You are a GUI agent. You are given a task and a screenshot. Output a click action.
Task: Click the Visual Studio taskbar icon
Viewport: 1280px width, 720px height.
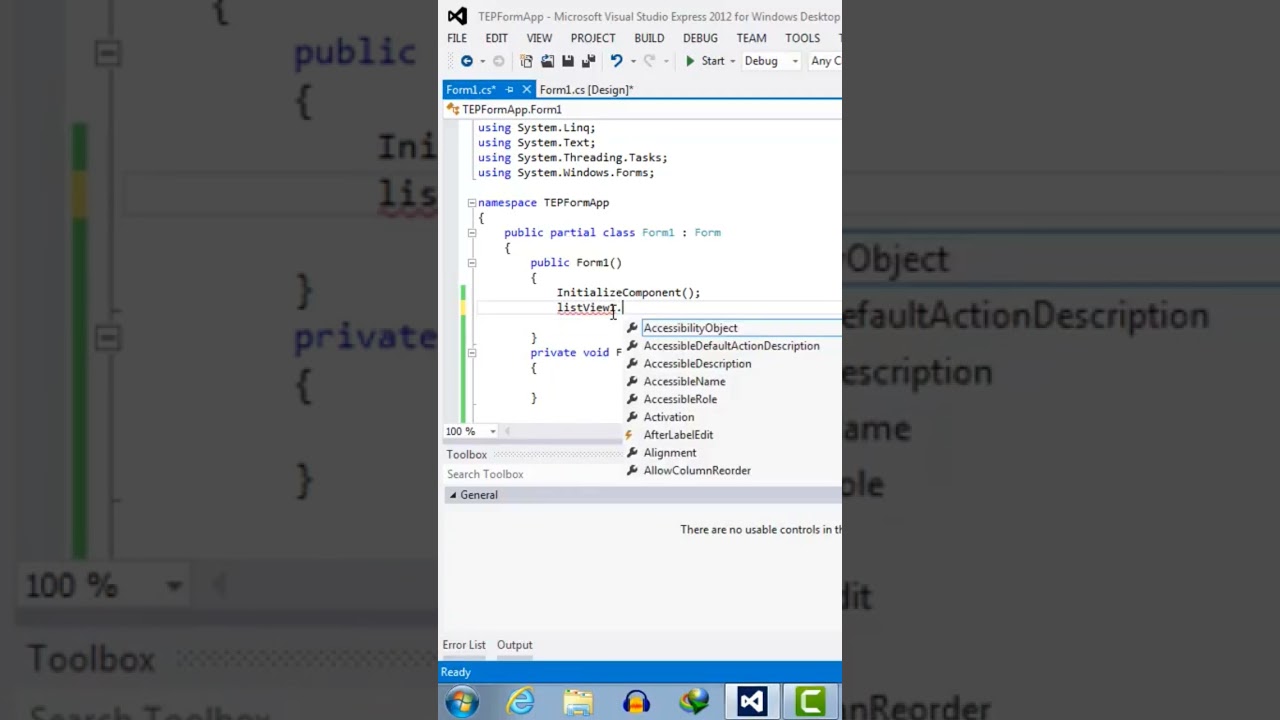click(752, 702)
